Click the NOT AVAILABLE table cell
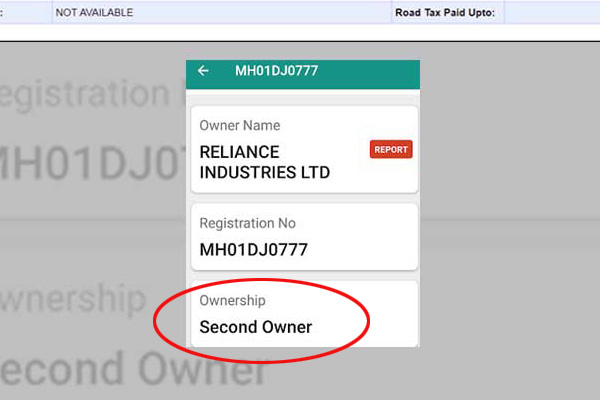 click(x=94, y=12)
